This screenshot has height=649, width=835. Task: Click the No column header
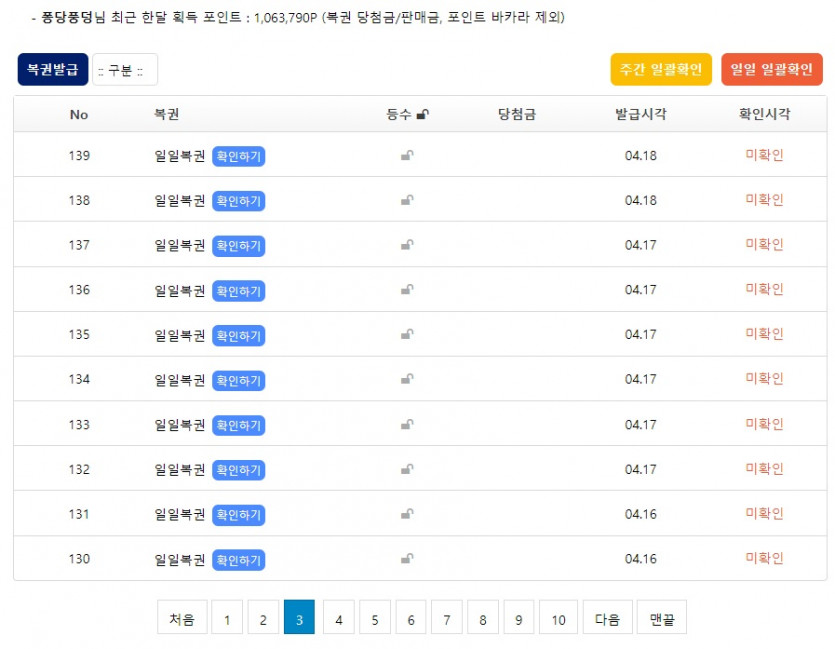click(79, 114)
